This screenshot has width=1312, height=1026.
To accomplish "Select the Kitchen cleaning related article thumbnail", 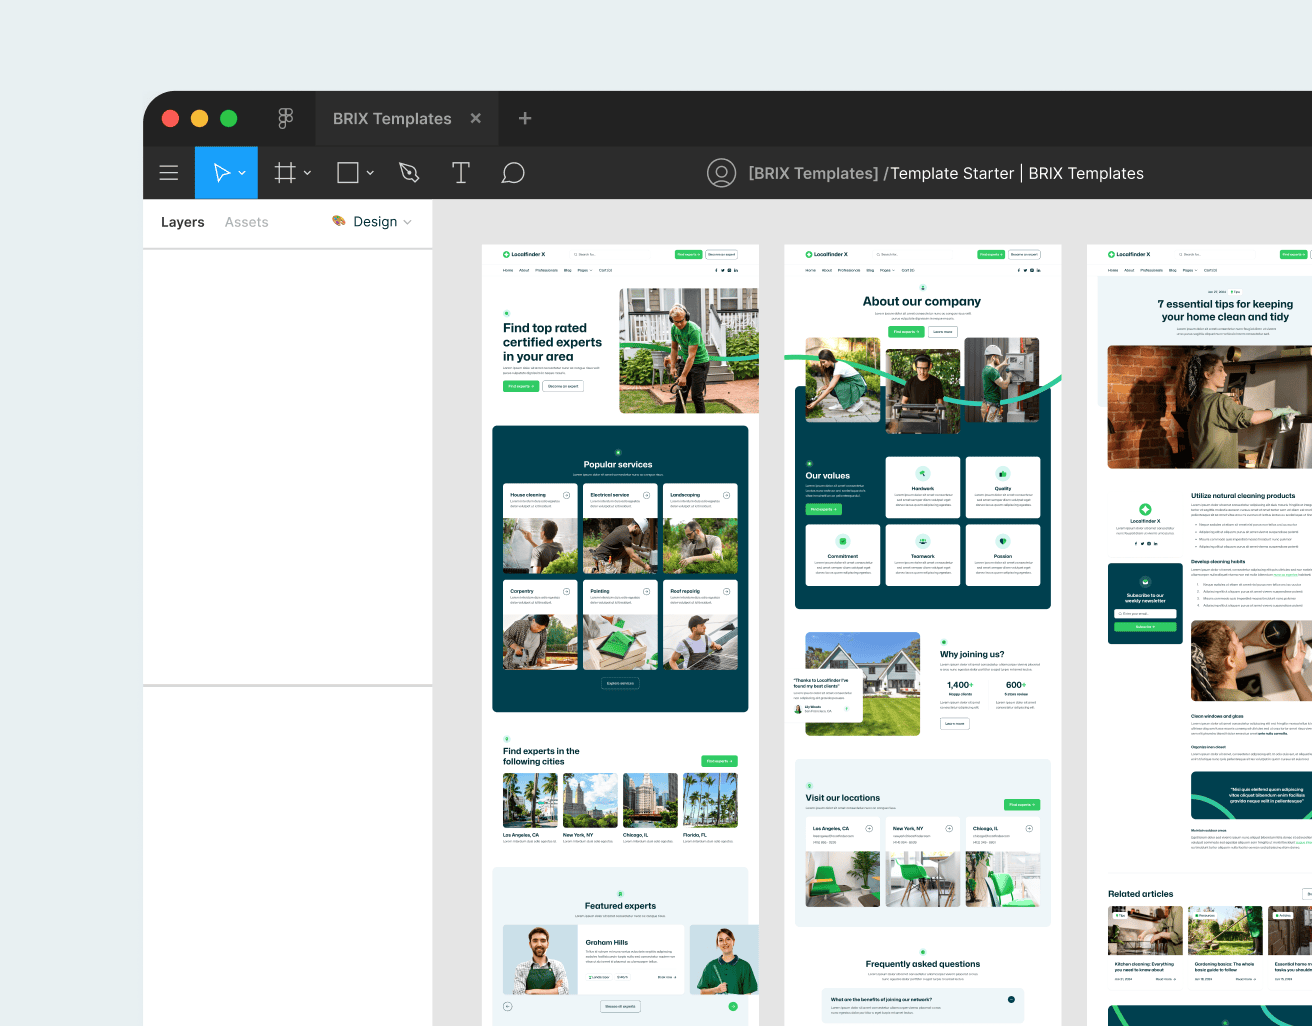I will coord(1145,931).
